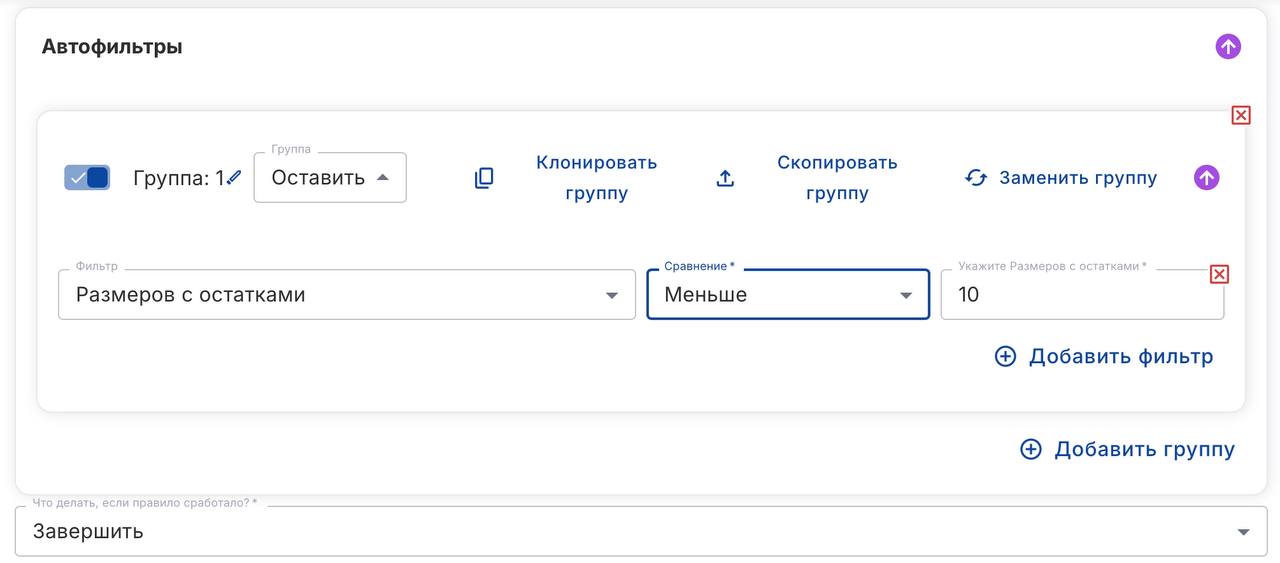Click the upload icon beside Скопировать группу
The image size is (1280, 563).
(726, 178)
